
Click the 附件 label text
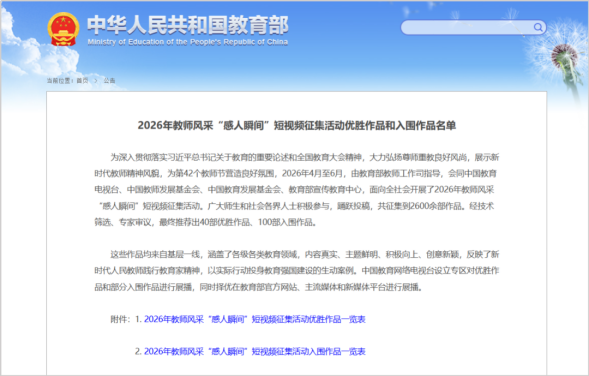click(120, 319)
